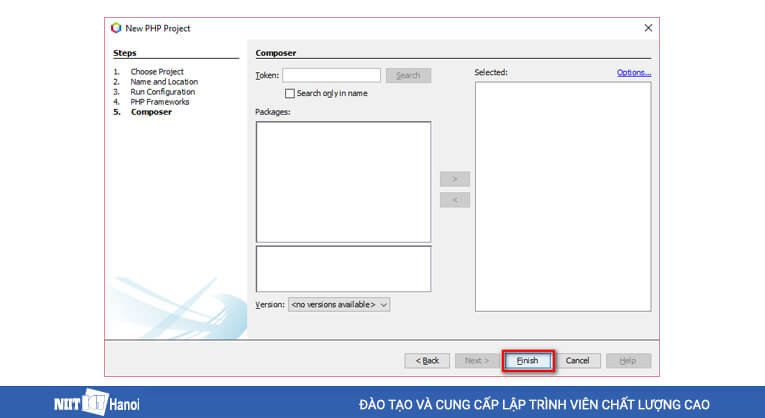
Task: Click the remove (<) arrow button
Action: coord(455,200)
